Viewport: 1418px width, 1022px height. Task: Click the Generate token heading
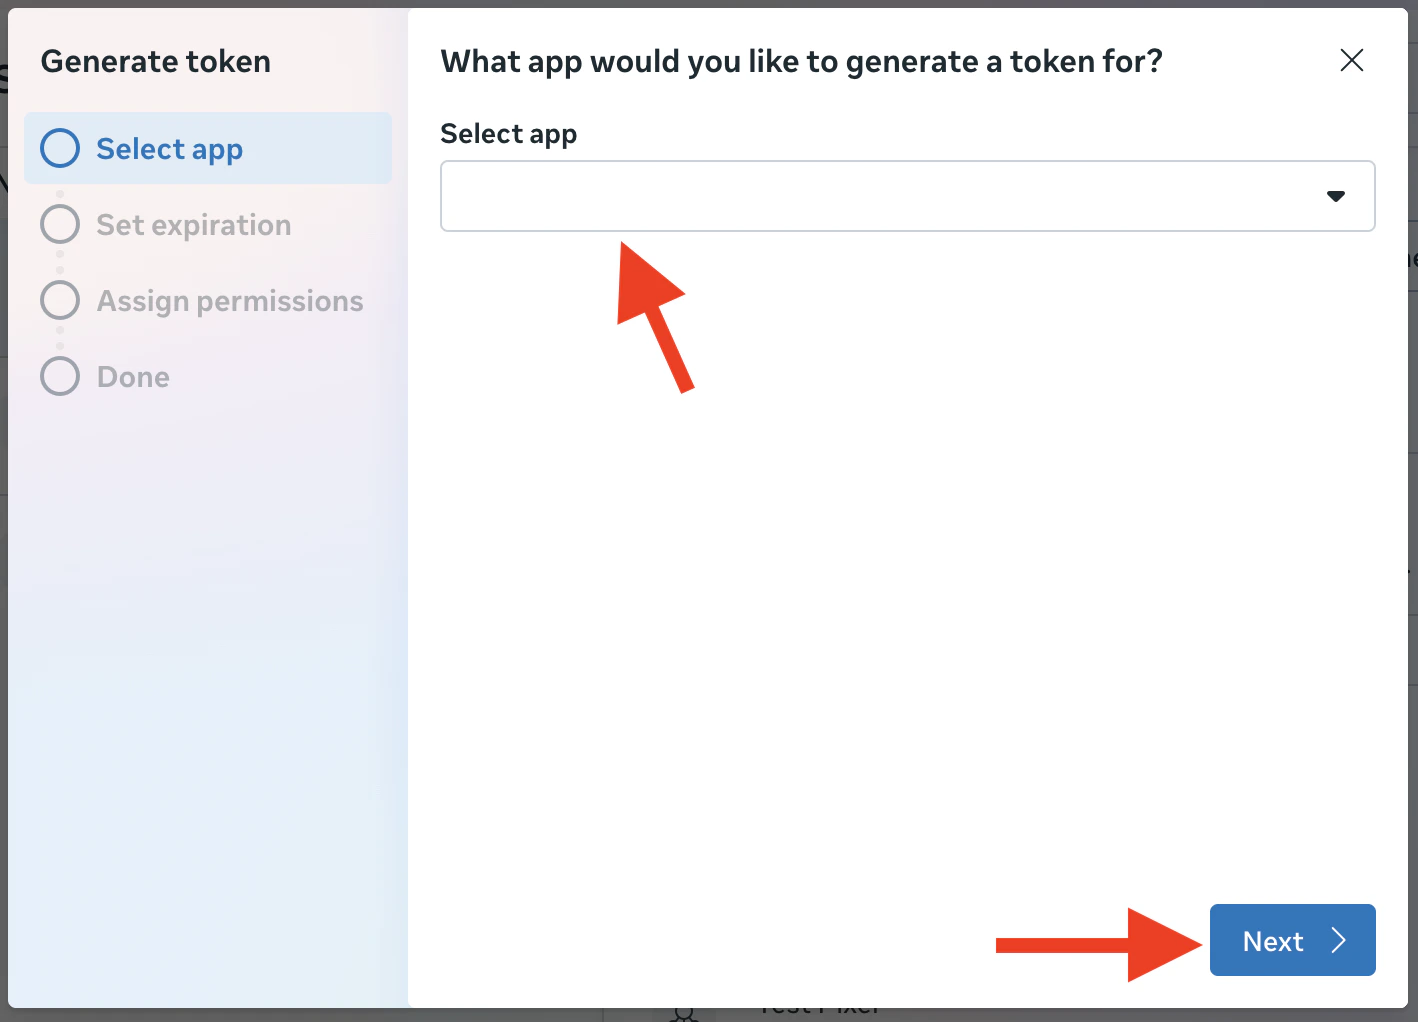[155, 60]
